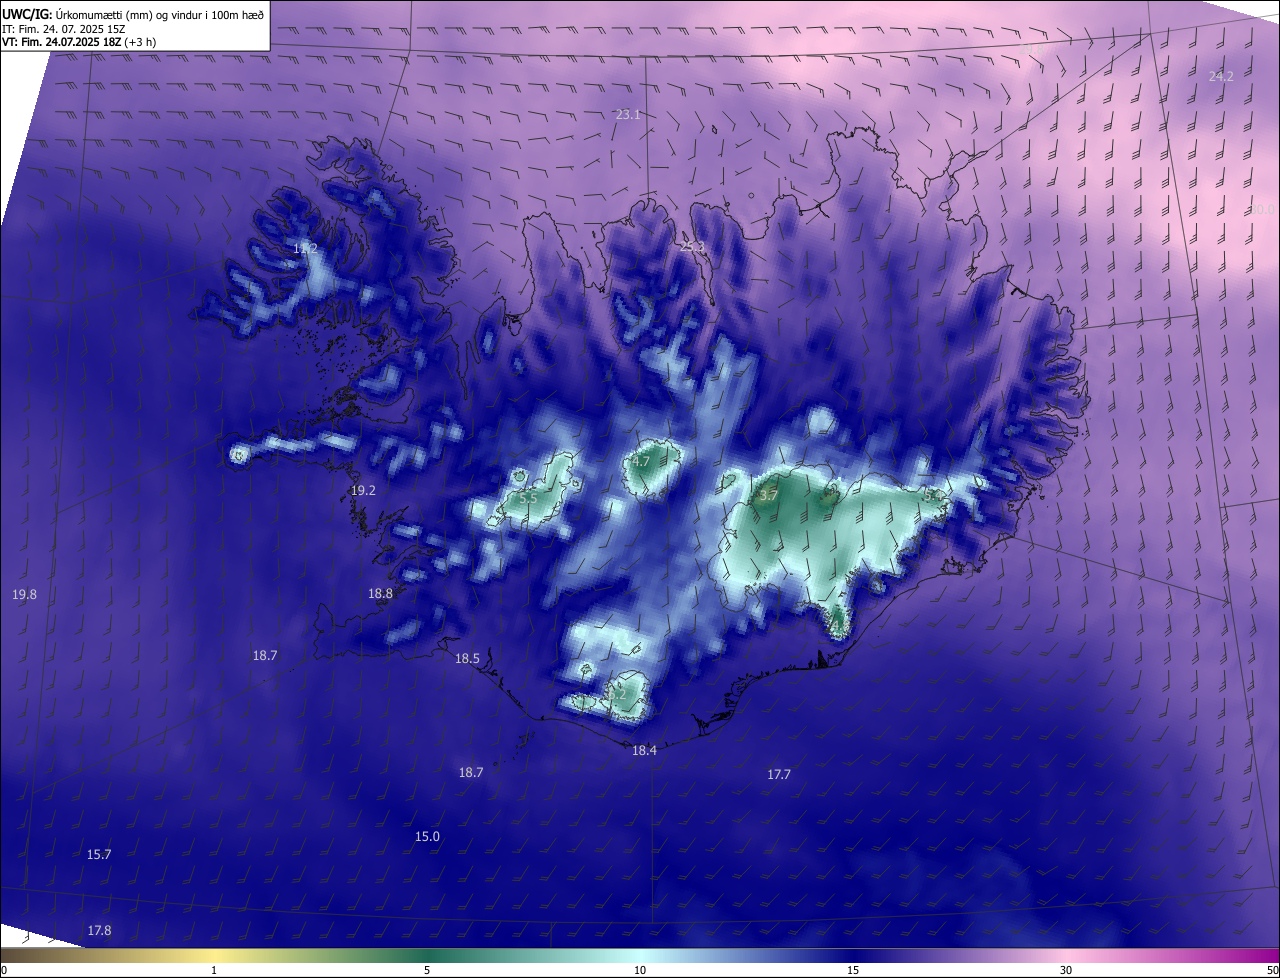
Task: Click the 15.0 value label on the map
Action: tap(427, 836)
